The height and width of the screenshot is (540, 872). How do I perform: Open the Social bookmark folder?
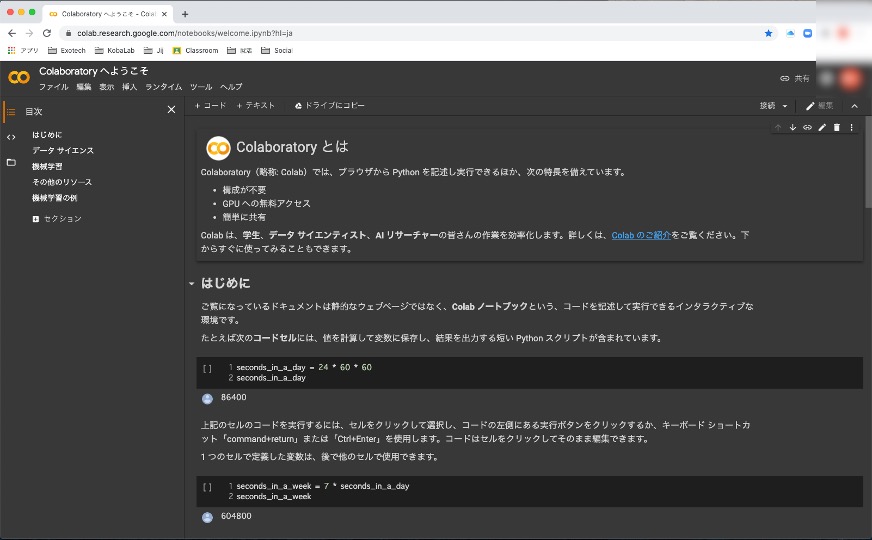tap(276, 51)
